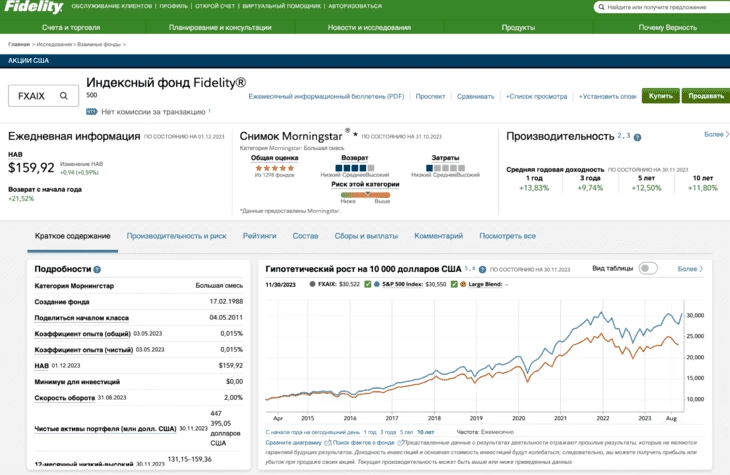Screen dimensions: 730x475
Task: Click Профиль in the top bar
Action: pos(173,6)
